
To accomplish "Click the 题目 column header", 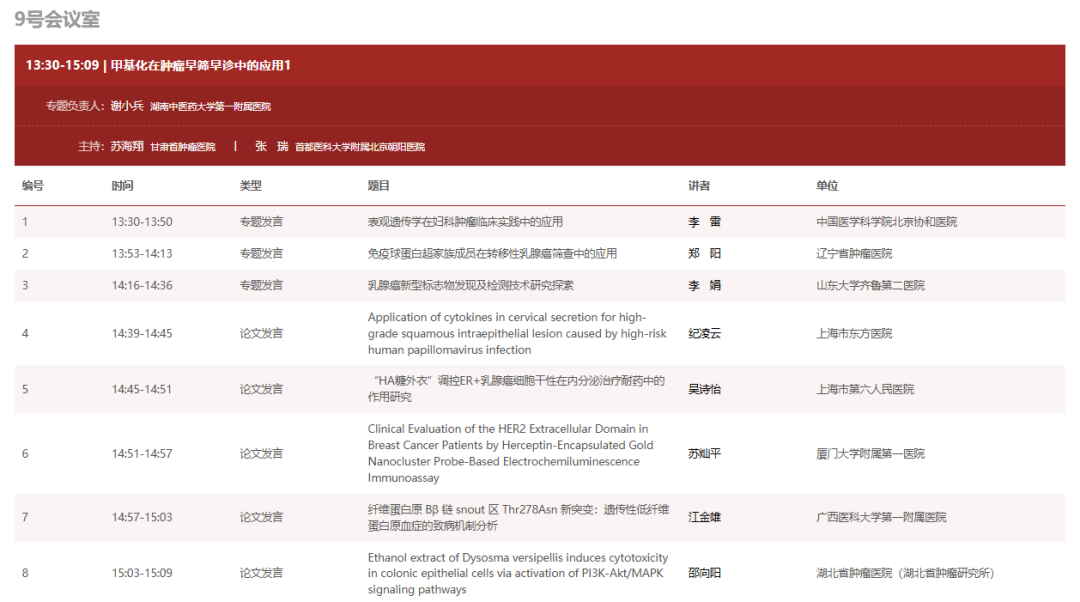I will [x=379, y=186].
